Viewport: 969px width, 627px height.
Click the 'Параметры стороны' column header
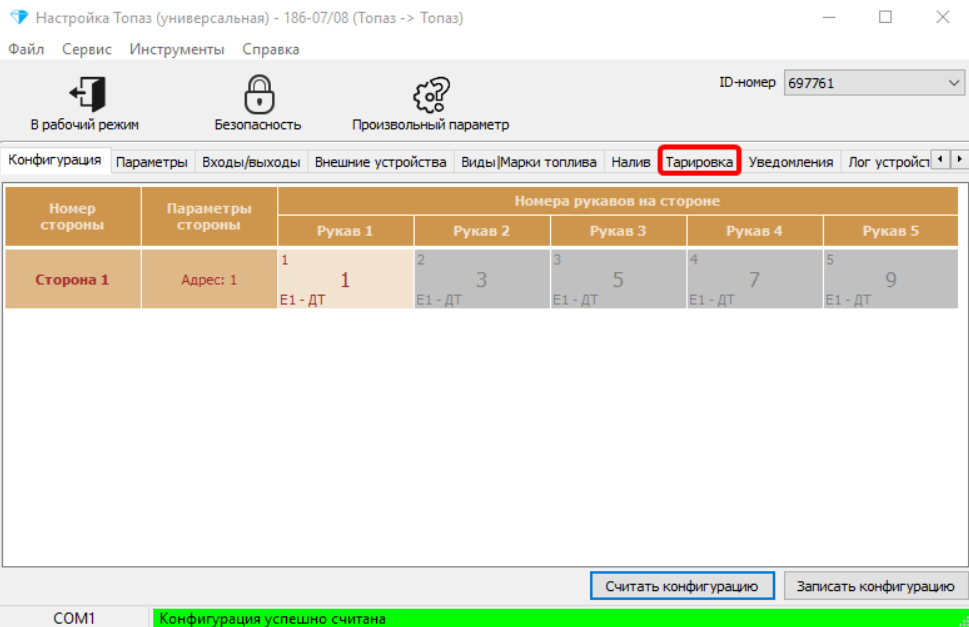[209, 216]
